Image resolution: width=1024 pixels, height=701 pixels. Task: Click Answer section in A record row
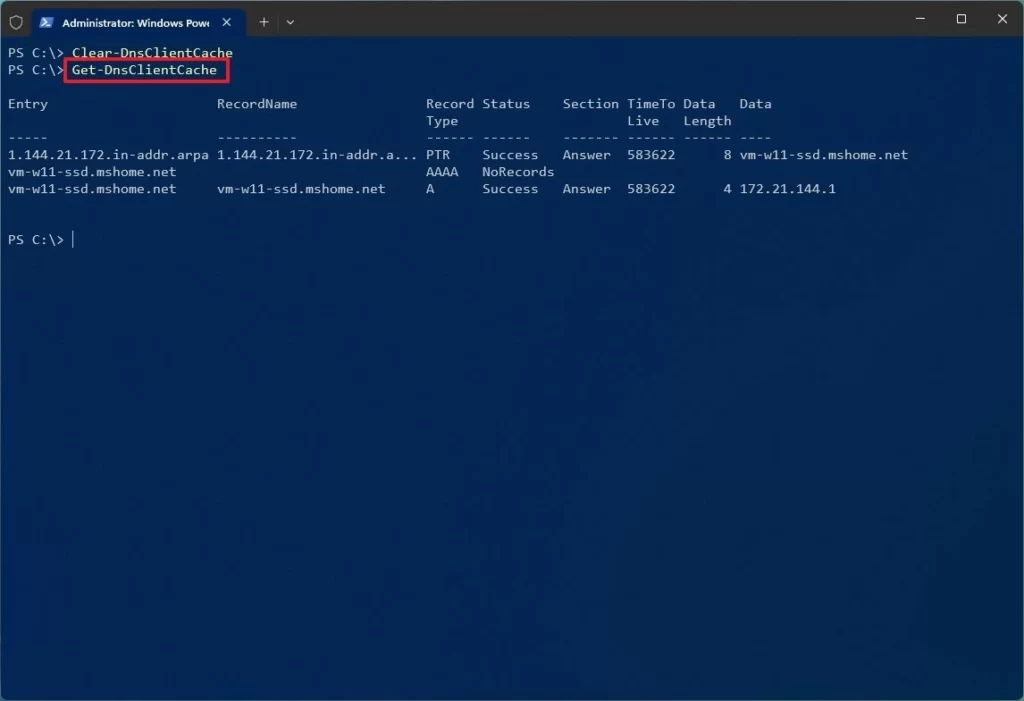[x=586, y=189]
